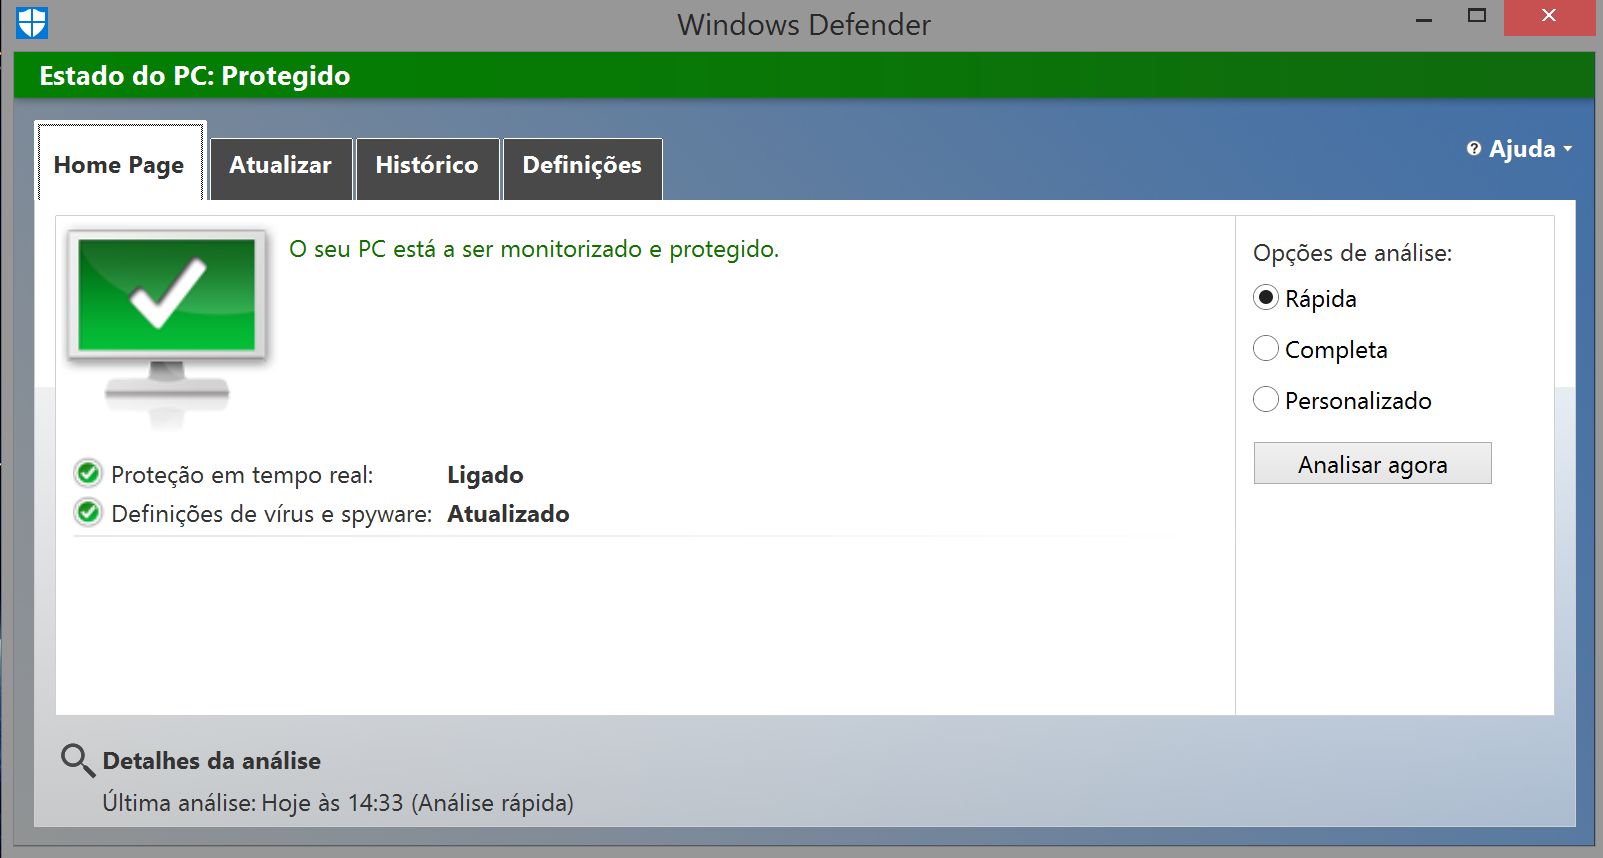Image resolution: width=1603 pixels, height=858 pixels.
Task: Click the 'Windows Defender' window title
Action: 804,24
